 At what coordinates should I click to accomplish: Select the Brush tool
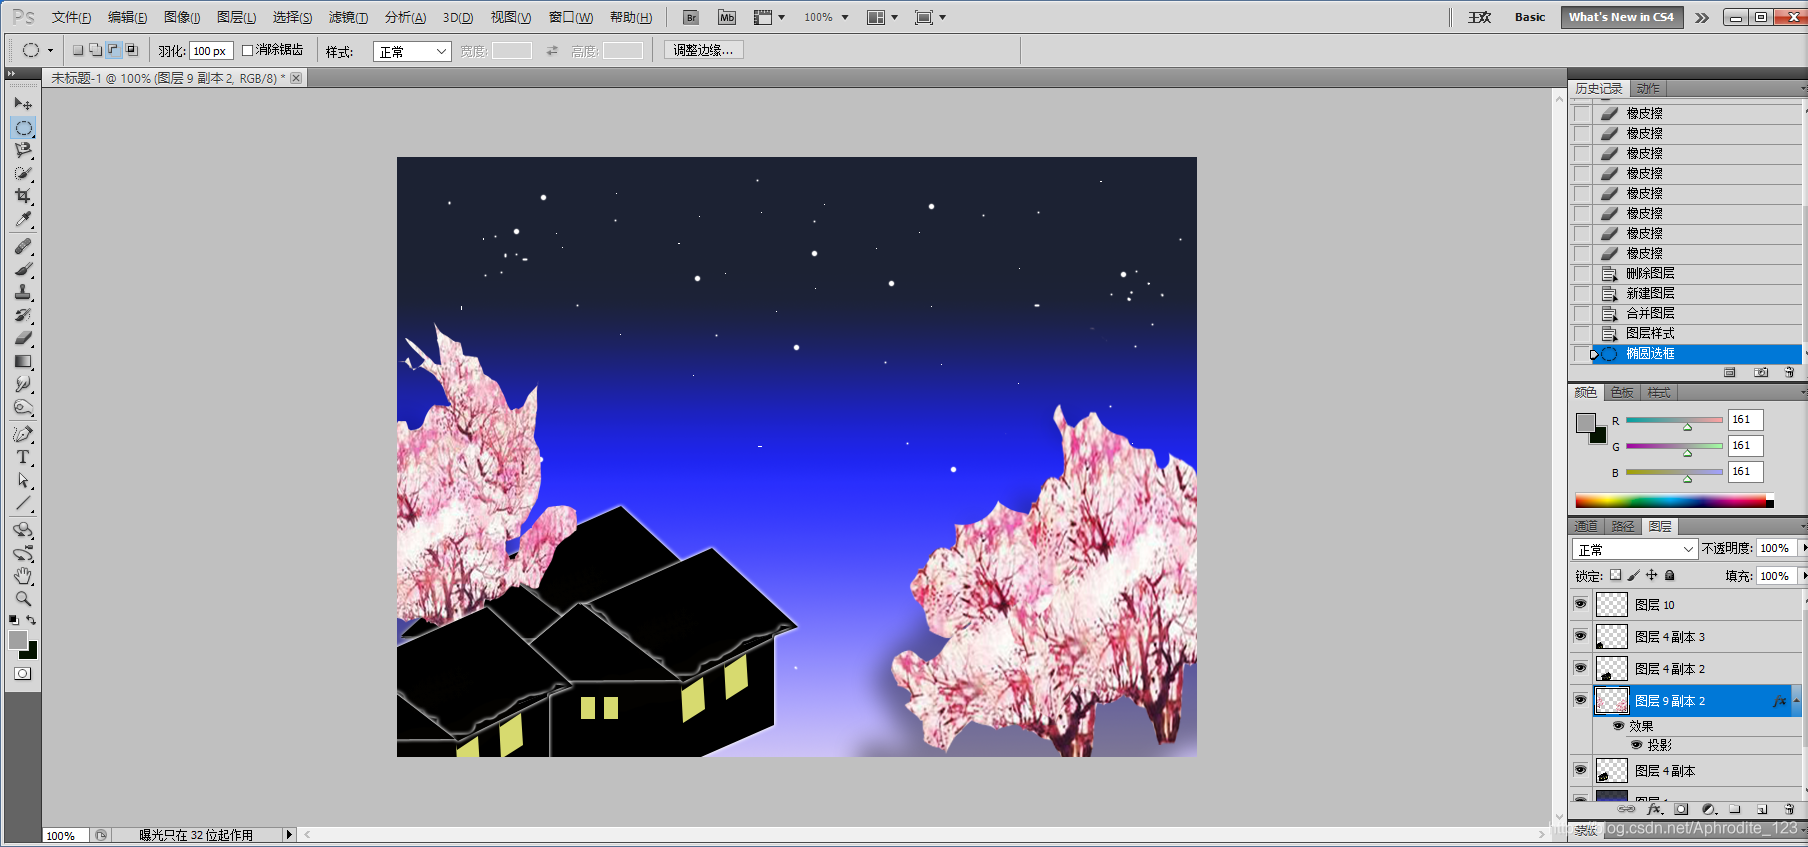coord(23,269)
